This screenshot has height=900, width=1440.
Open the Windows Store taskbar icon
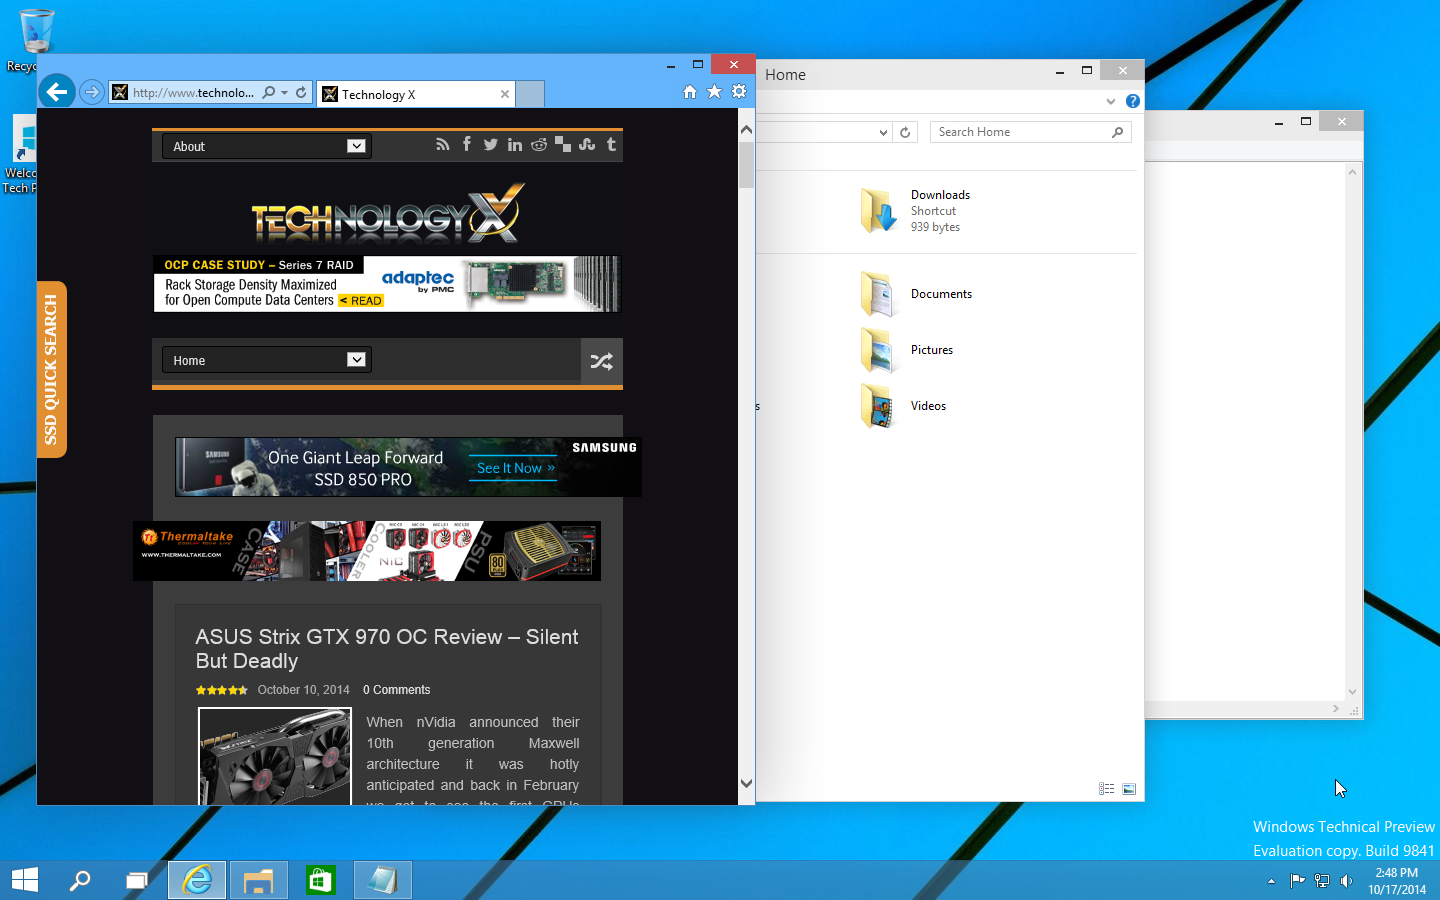320,880
